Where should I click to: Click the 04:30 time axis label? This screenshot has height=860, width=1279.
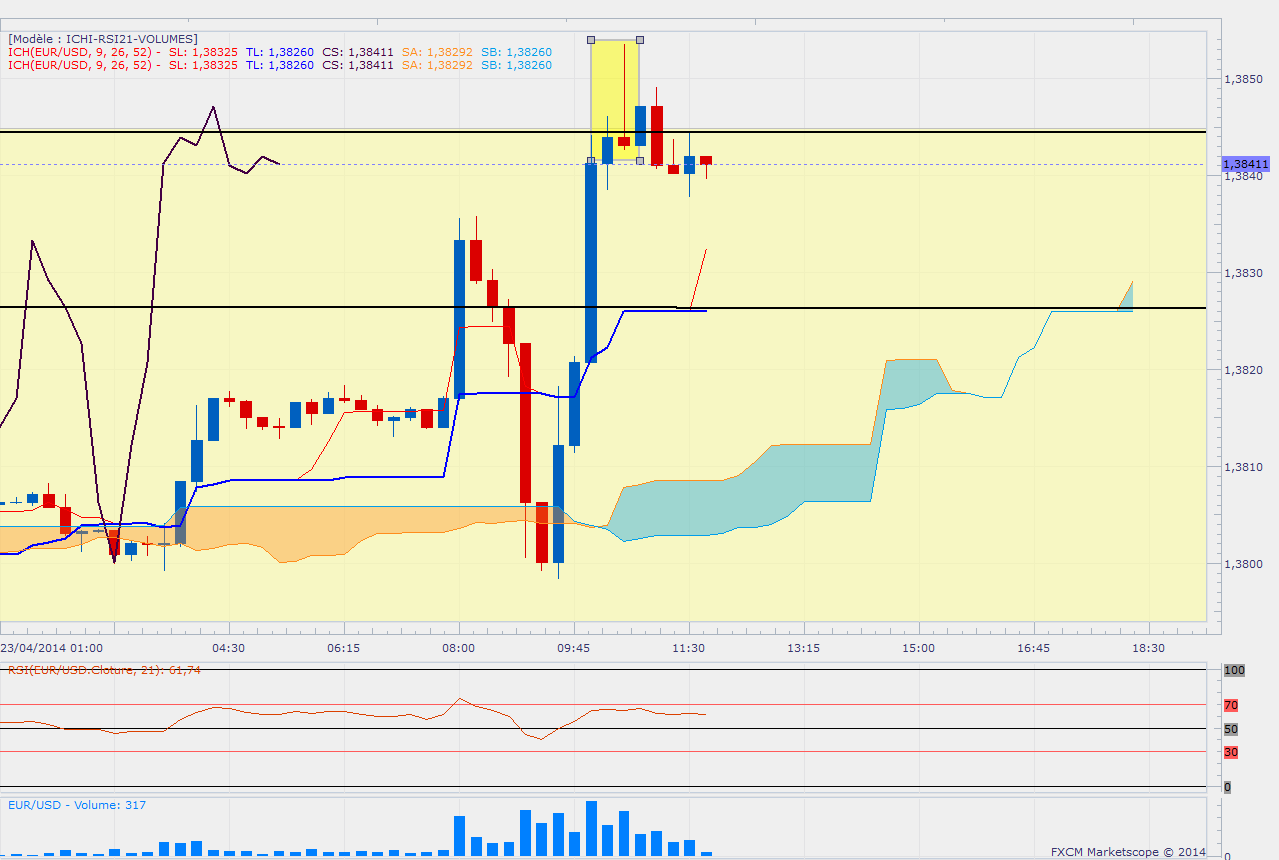pos(229,648)
